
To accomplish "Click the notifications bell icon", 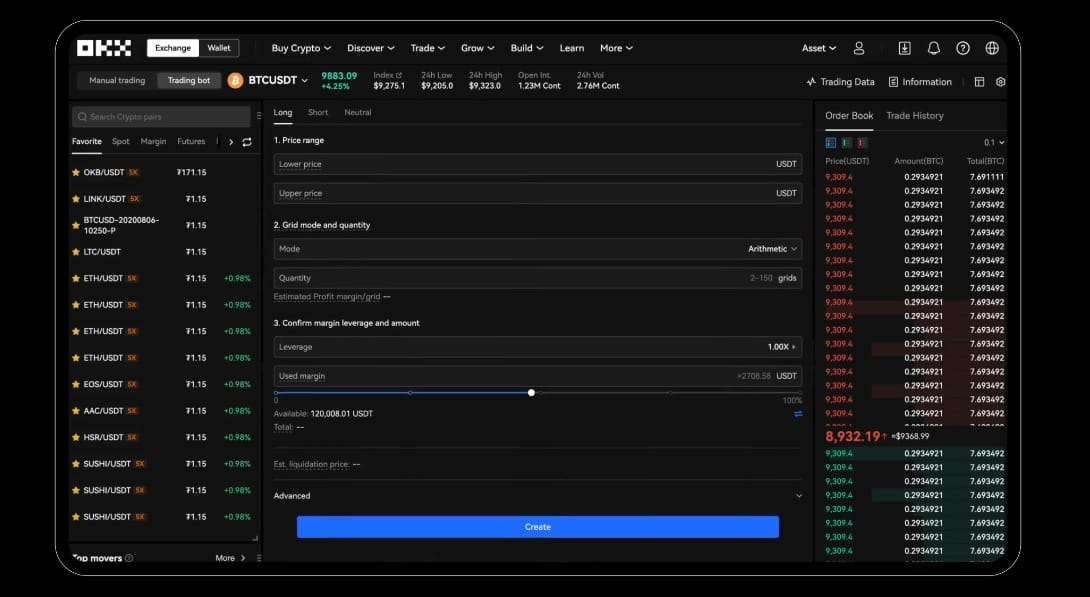I will point(933,47).
